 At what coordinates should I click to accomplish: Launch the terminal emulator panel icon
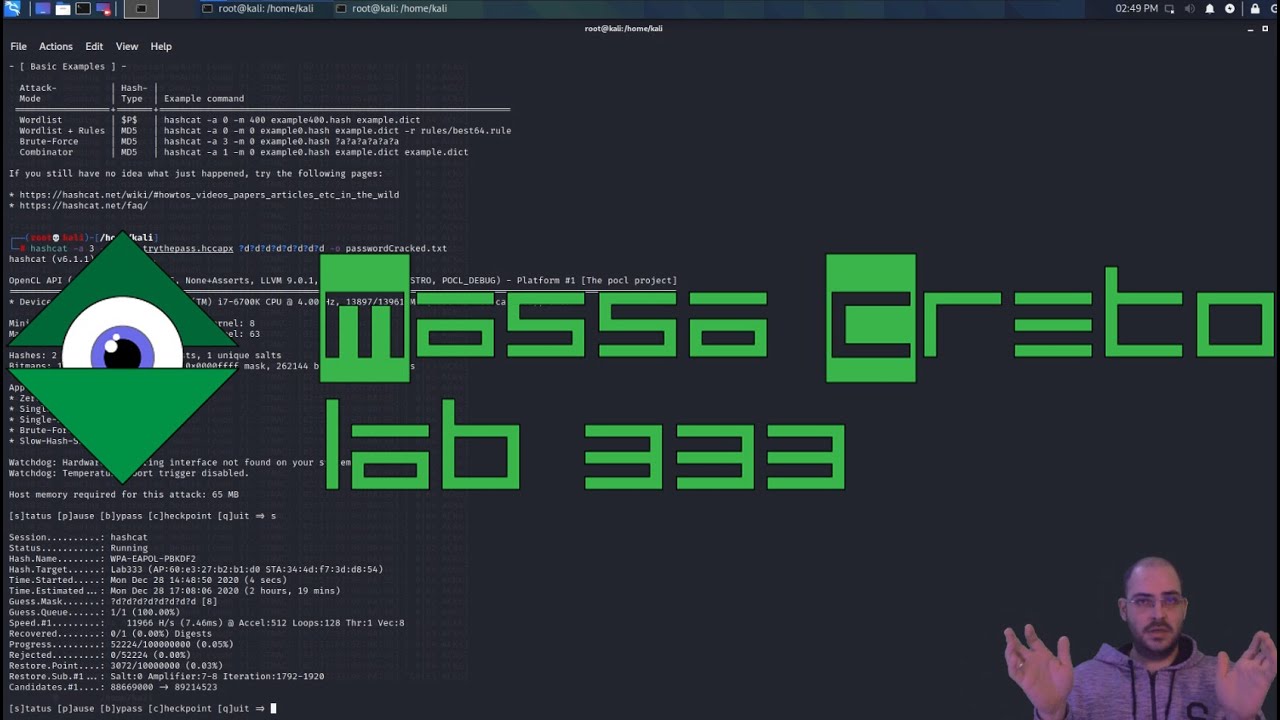[x=83, y=9]
